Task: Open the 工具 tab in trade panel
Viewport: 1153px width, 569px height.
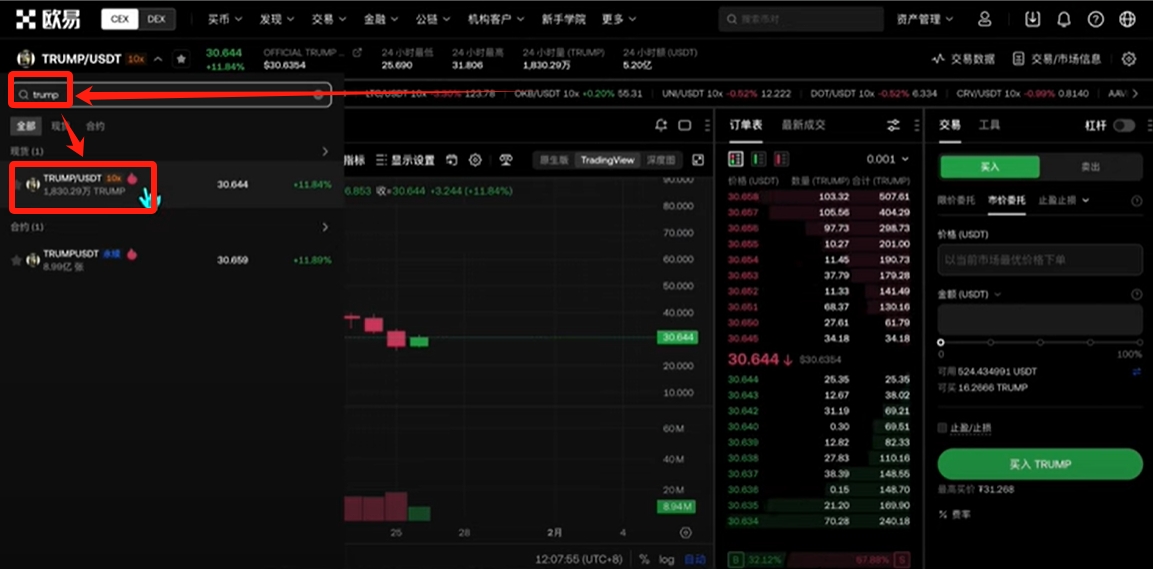Action: [x=989, y=125]
